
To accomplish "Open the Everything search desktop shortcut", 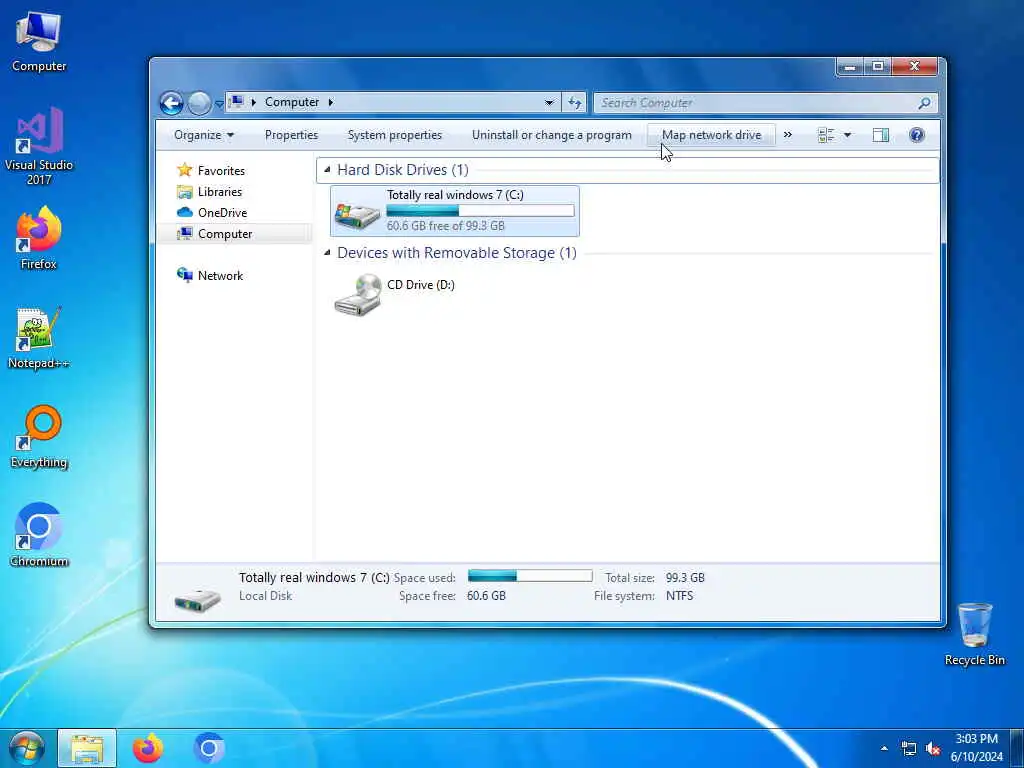I will 39,438.
